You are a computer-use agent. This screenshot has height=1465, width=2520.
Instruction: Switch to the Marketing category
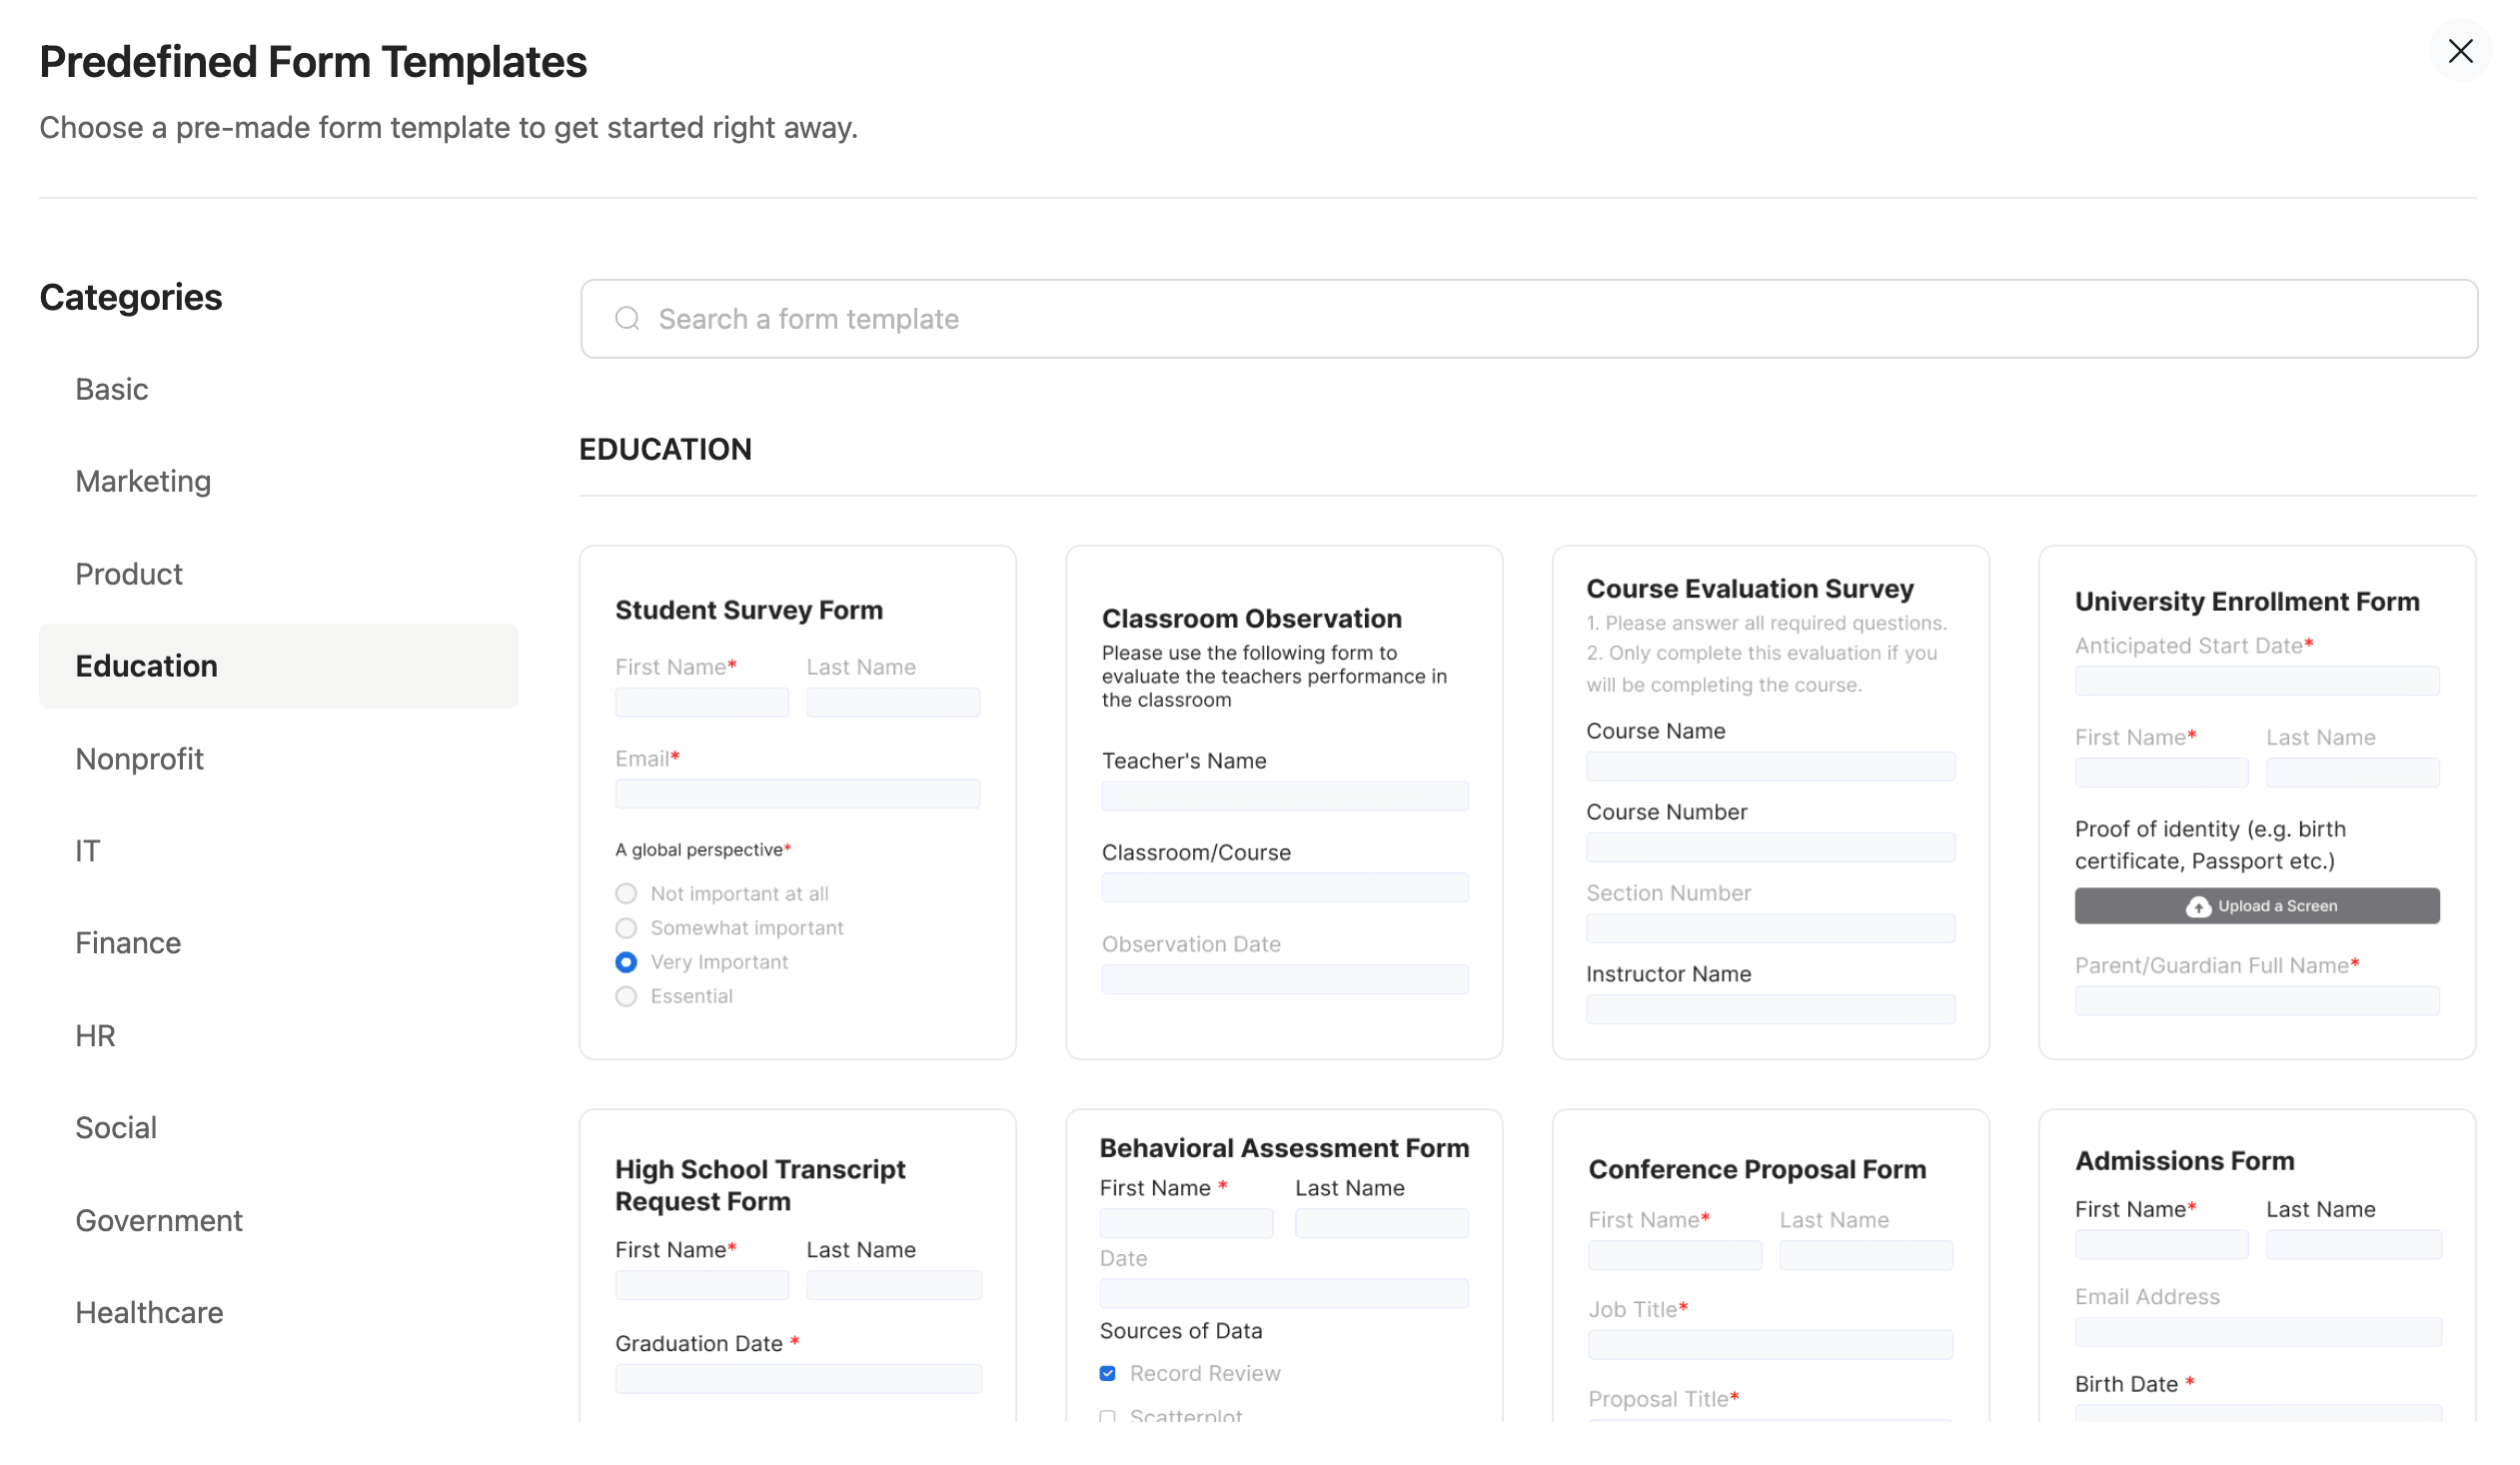pos(143,481)
